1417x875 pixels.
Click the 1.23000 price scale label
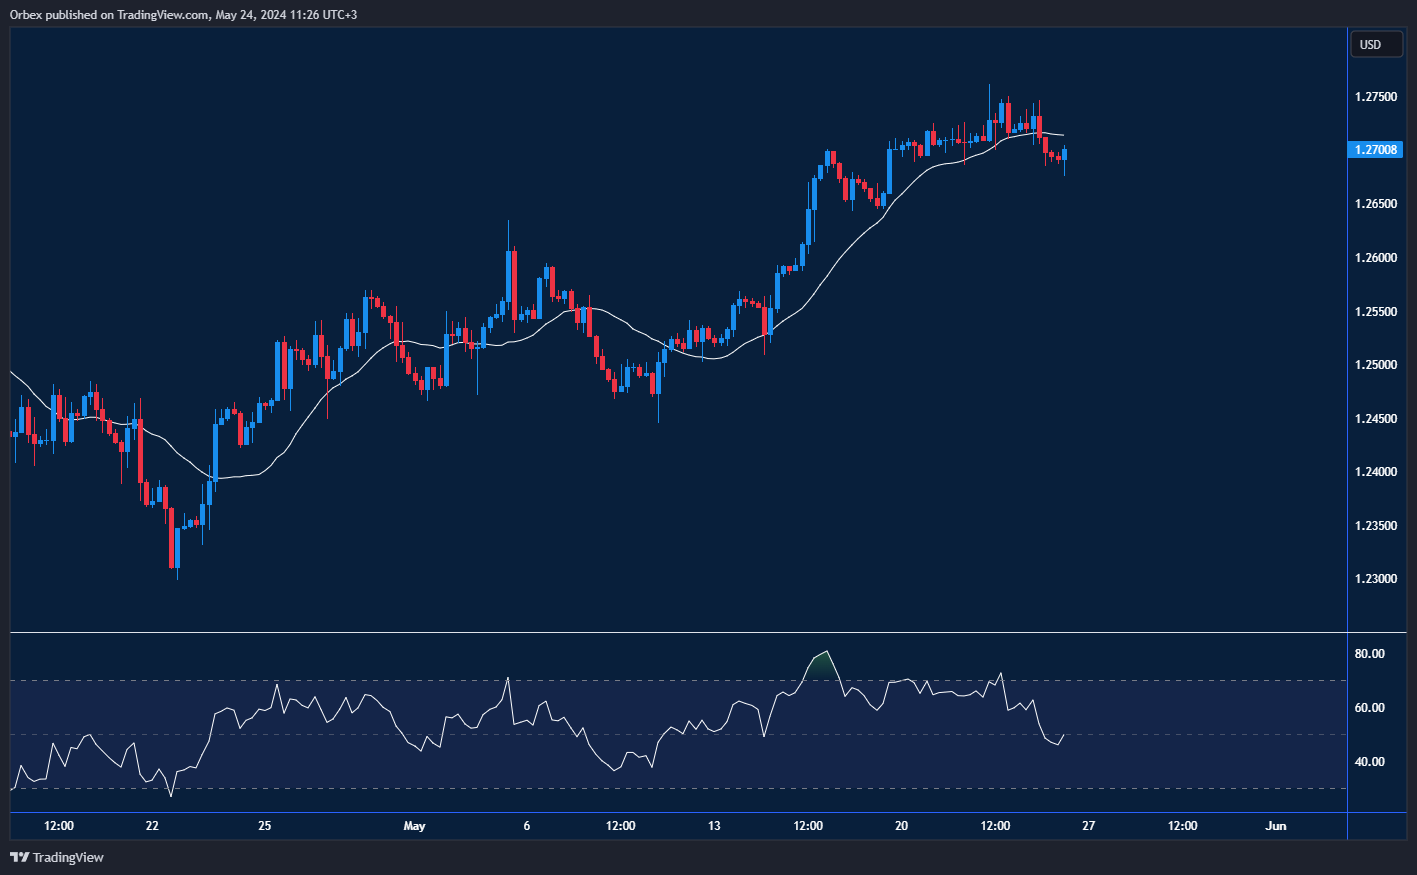pyautogui.click(x=1375, y=579)
